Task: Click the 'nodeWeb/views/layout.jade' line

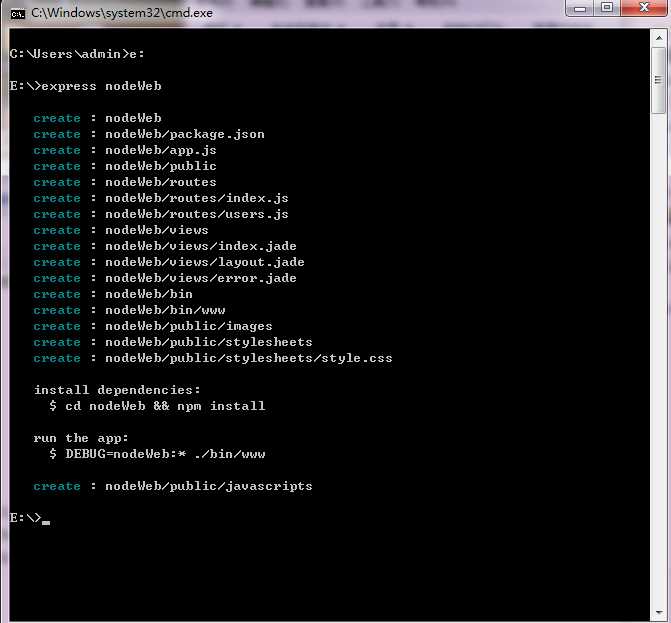Action: pyautogui.click(x=169, y=262)
